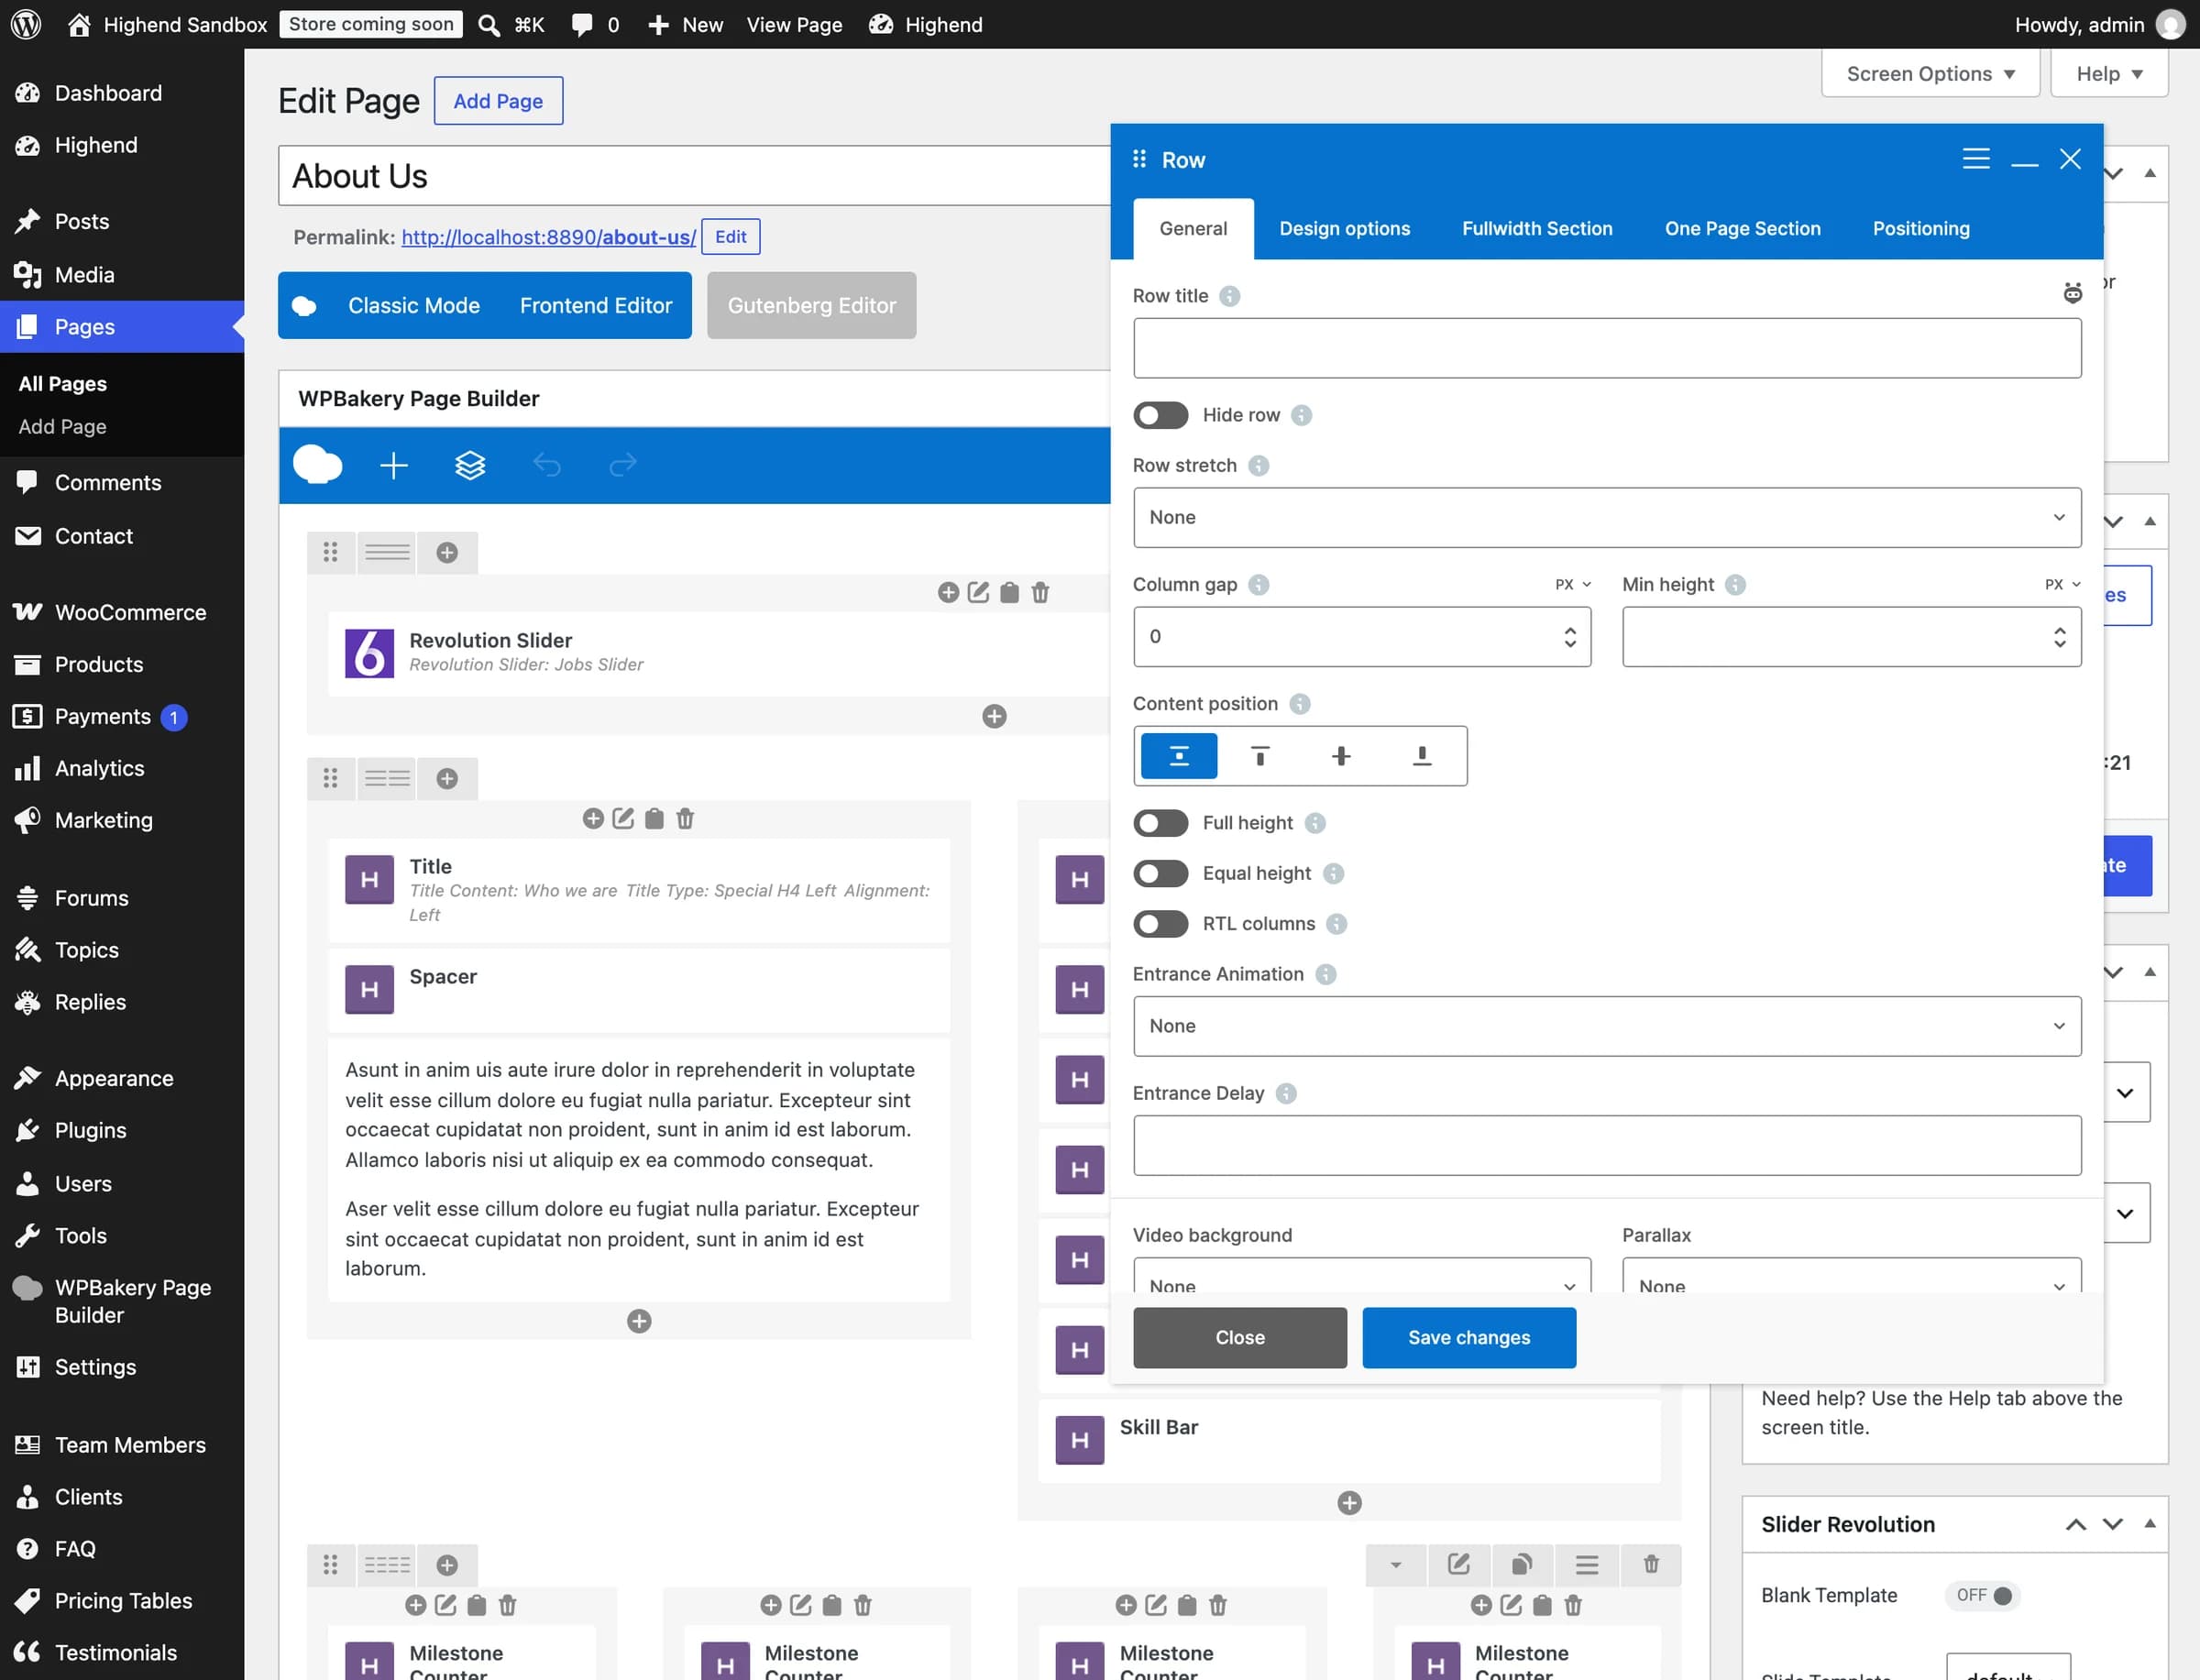The height and width of the screenshot is (1680, 2200).
Task: Click the undo arrow in builder toolbar
Action: (x=547, y=465)
